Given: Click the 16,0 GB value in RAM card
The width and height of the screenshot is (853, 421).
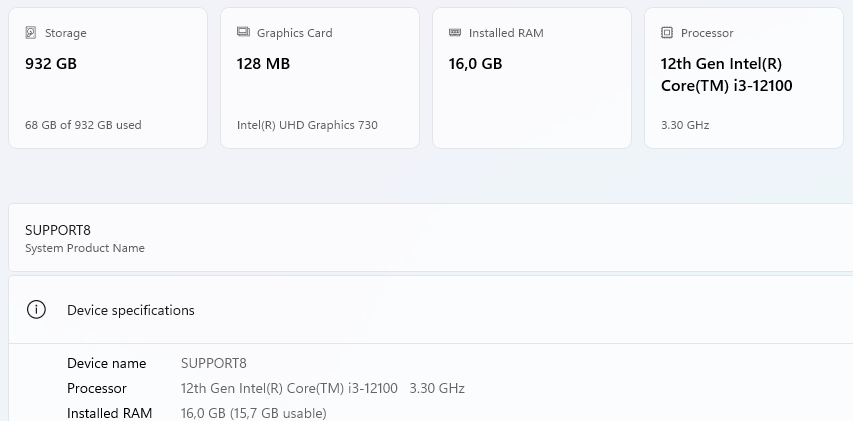Looking at the screenshot, I should 475,64.
